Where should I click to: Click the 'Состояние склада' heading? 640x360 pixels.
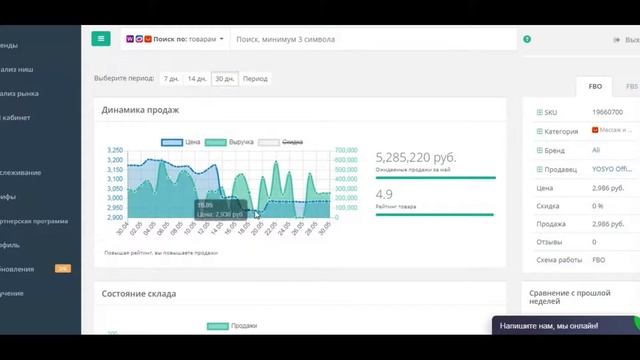[x=139, y=294]
